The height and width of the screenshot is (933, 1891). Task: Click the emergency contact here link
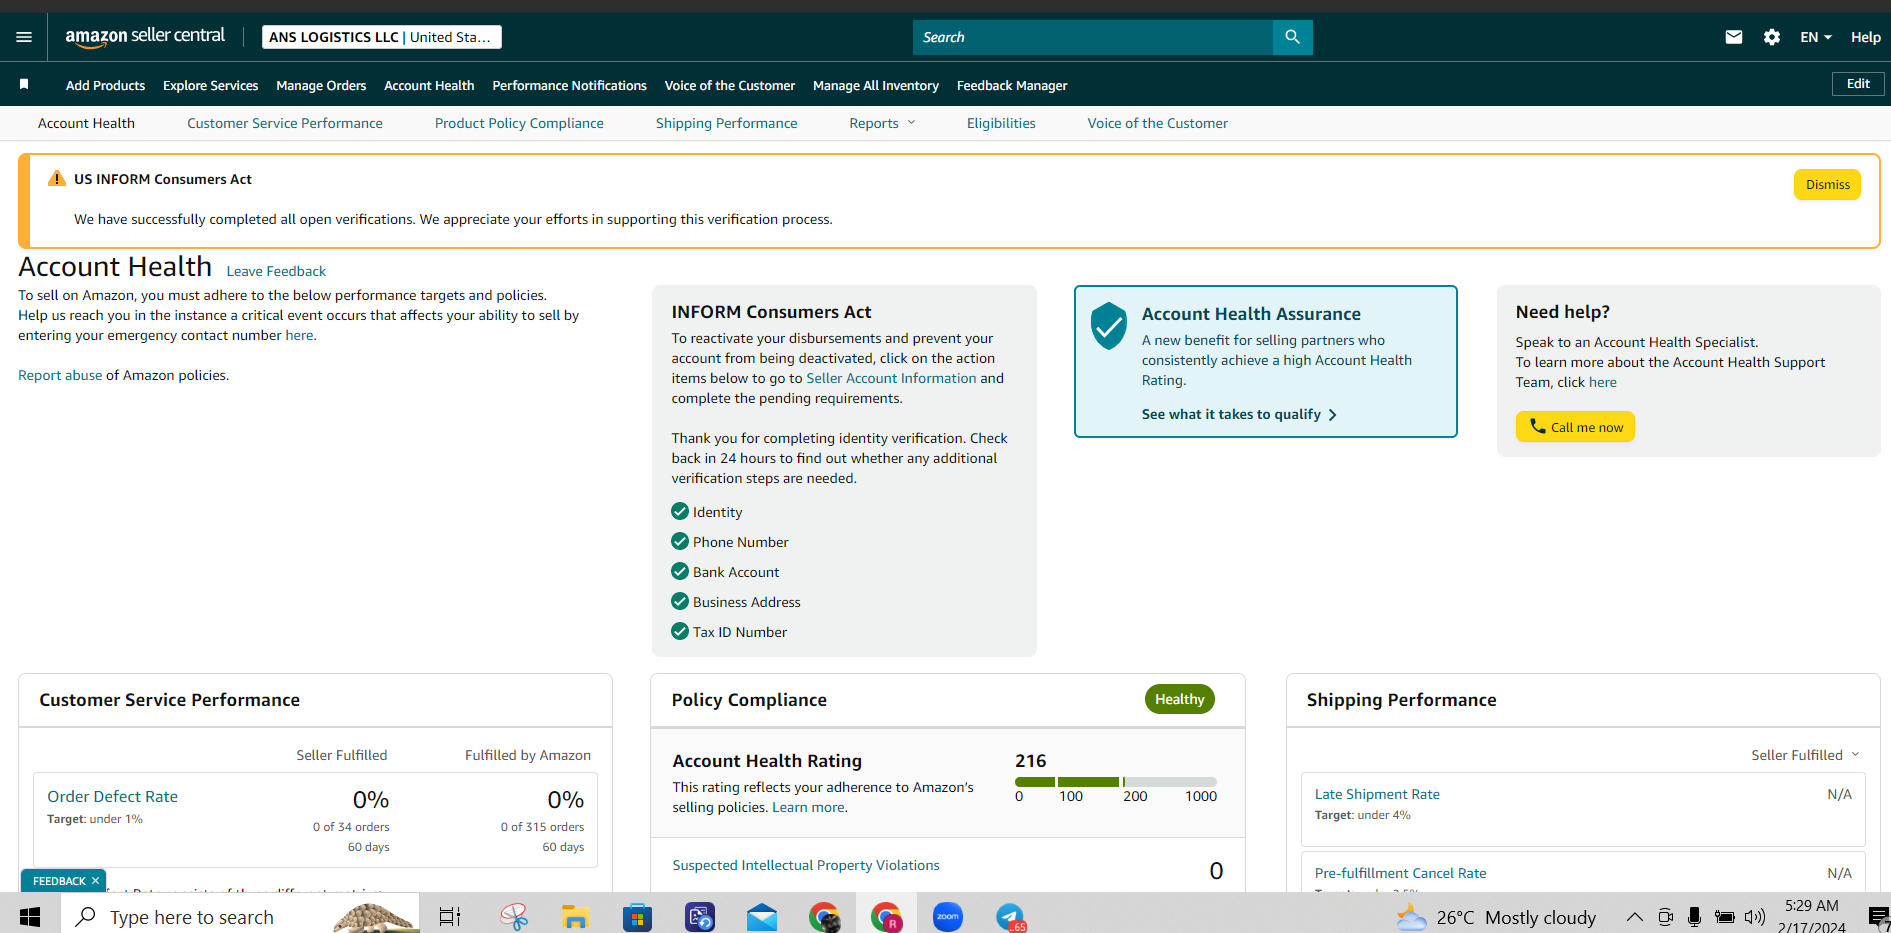click(x=299, y=335)
